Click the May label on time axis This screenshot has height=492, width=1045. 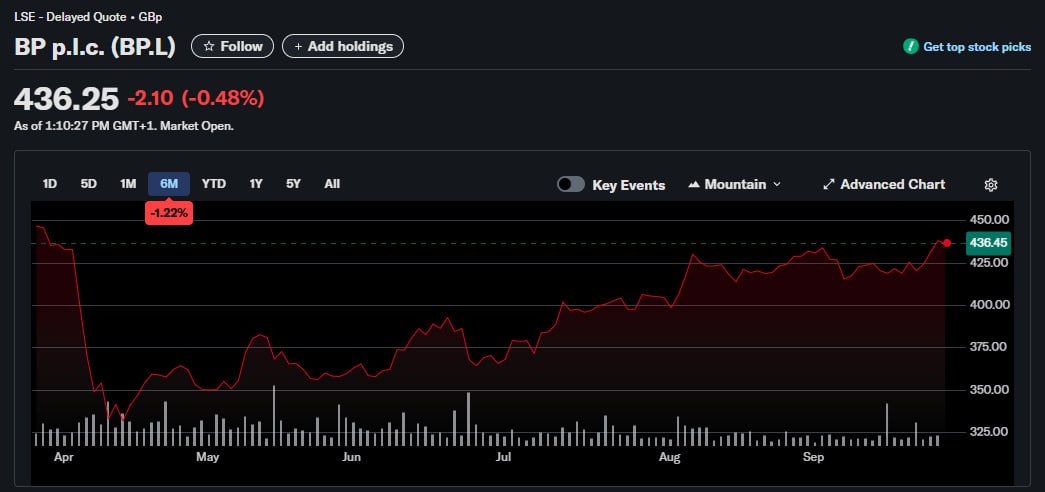pyautogui.click(x=208, y=457)
